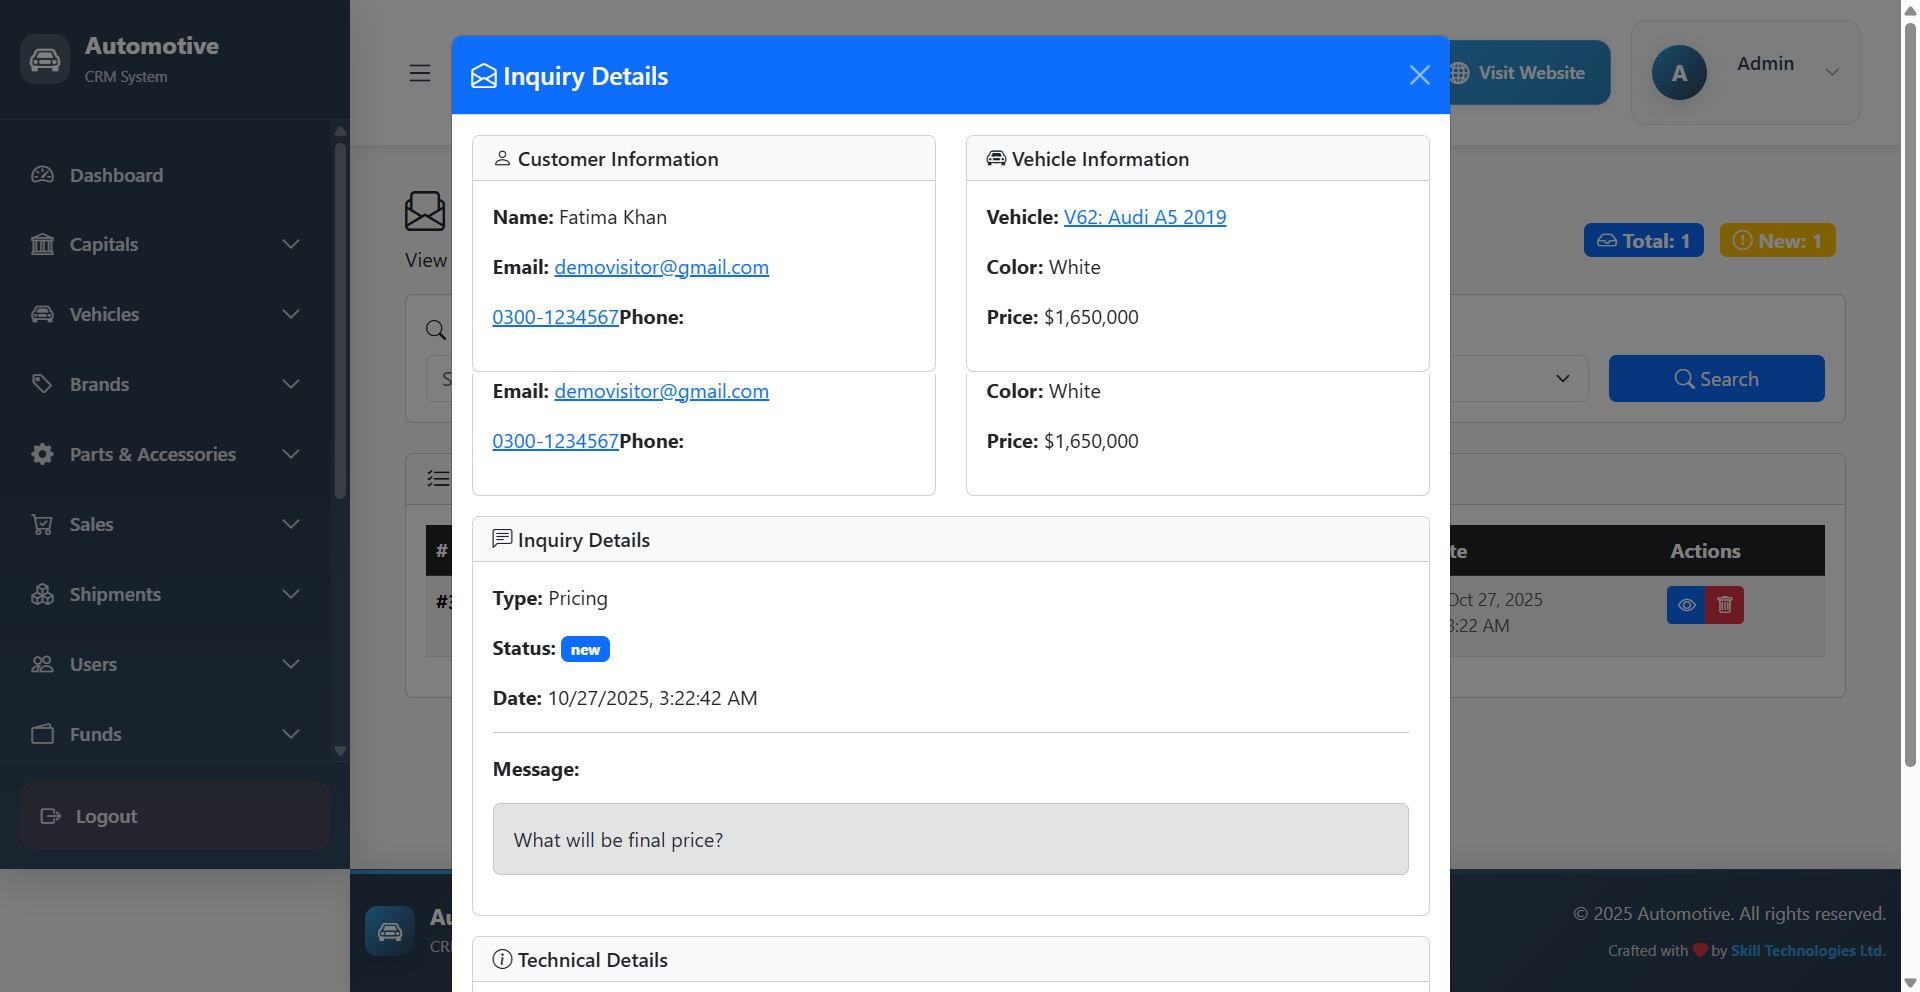Image resolution: width=1920 pixels, height=992 pixels.
Task: Click the Sales cart icon
Action: 42,524
